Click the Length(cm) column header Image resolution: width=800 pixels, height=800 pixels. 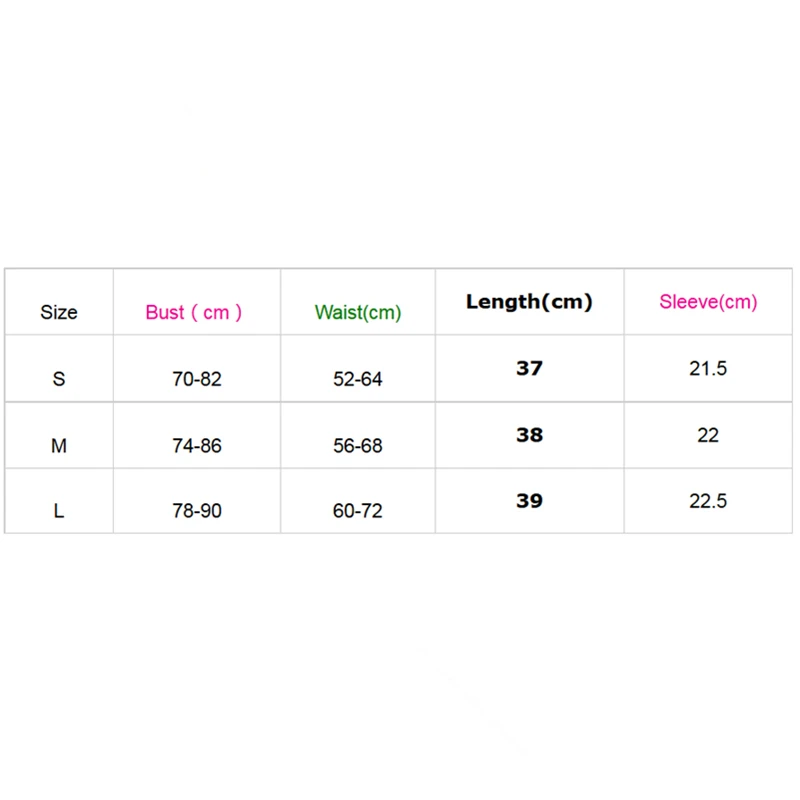click(x=529, y=302)
